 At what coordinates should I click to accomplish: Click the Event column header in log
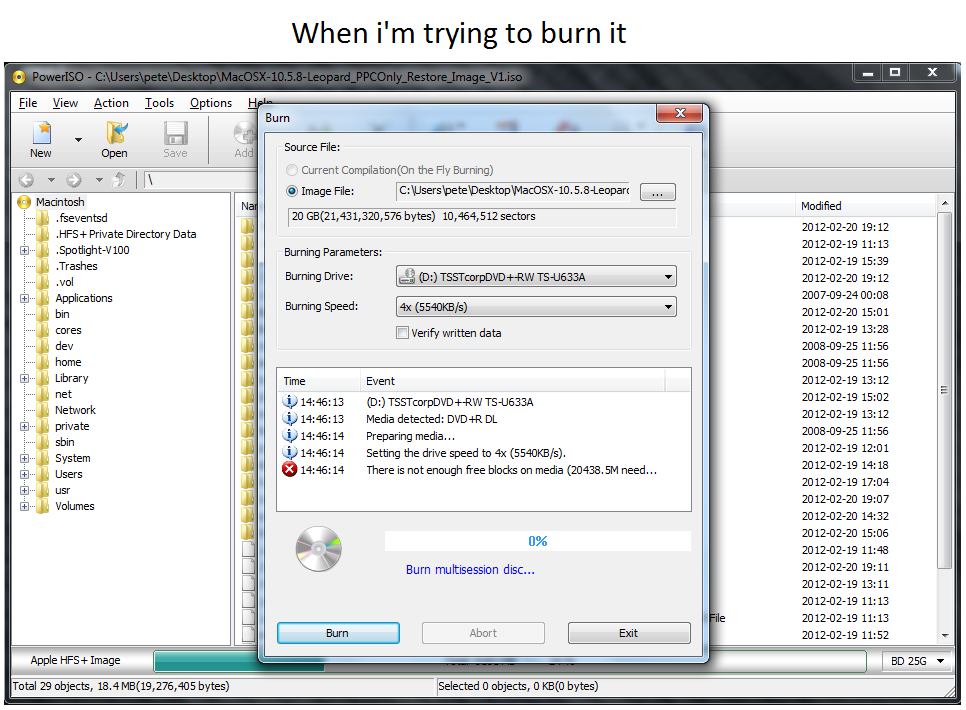[513, 381]
